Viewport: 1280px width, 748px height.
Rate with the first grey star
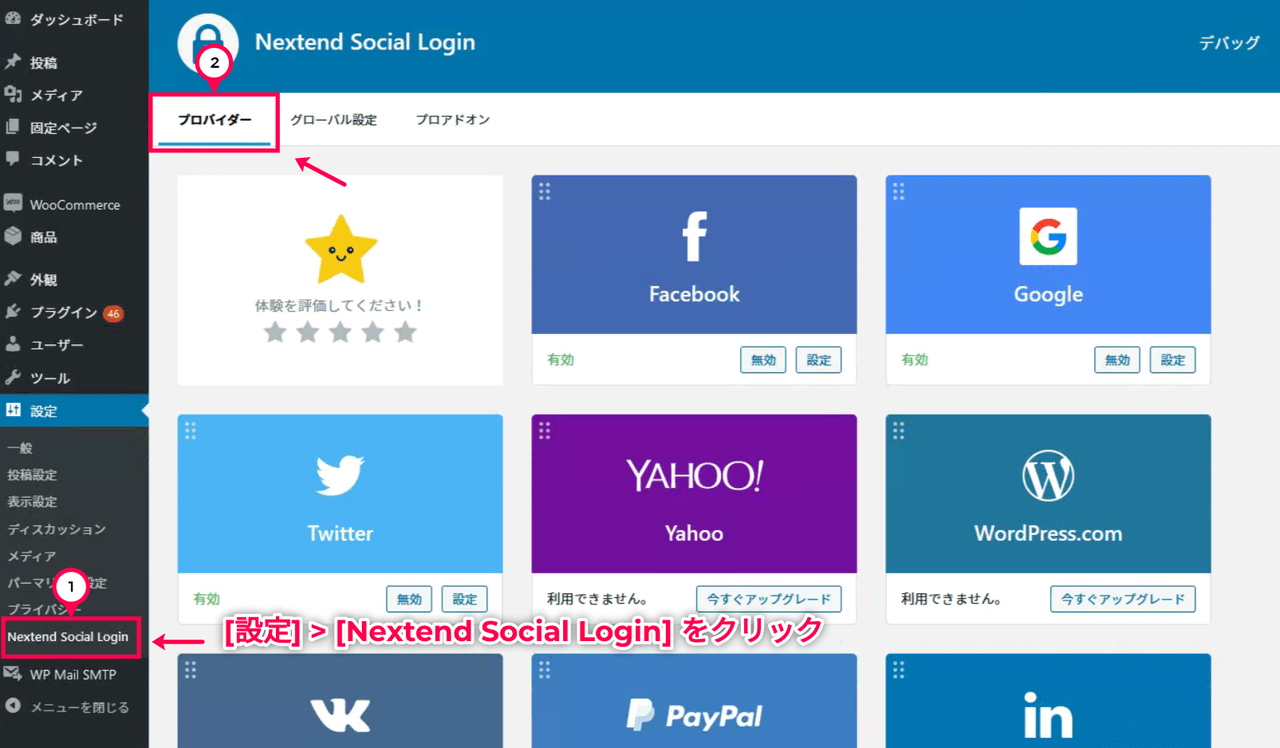275,332
